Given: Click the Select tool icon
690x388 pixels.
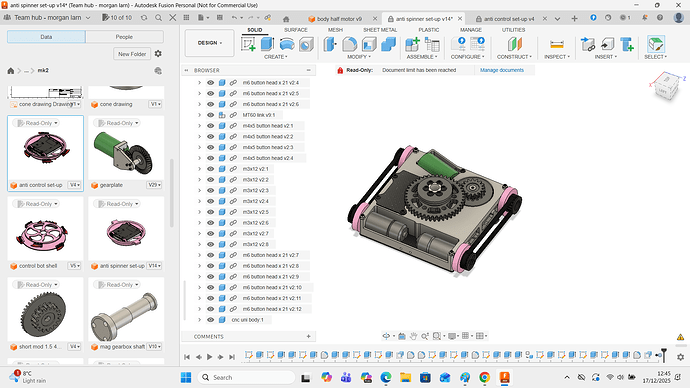Looking at the screenshot, I should (x=656, y=44).
